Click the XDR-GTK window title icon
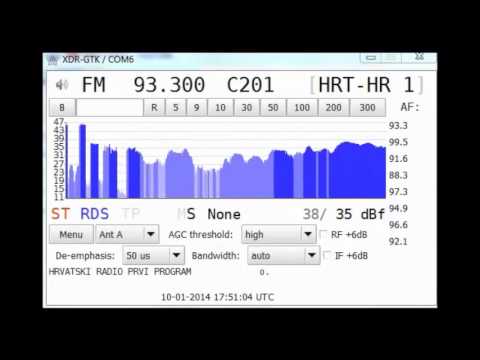480x360 pixels. coord(53,60)
